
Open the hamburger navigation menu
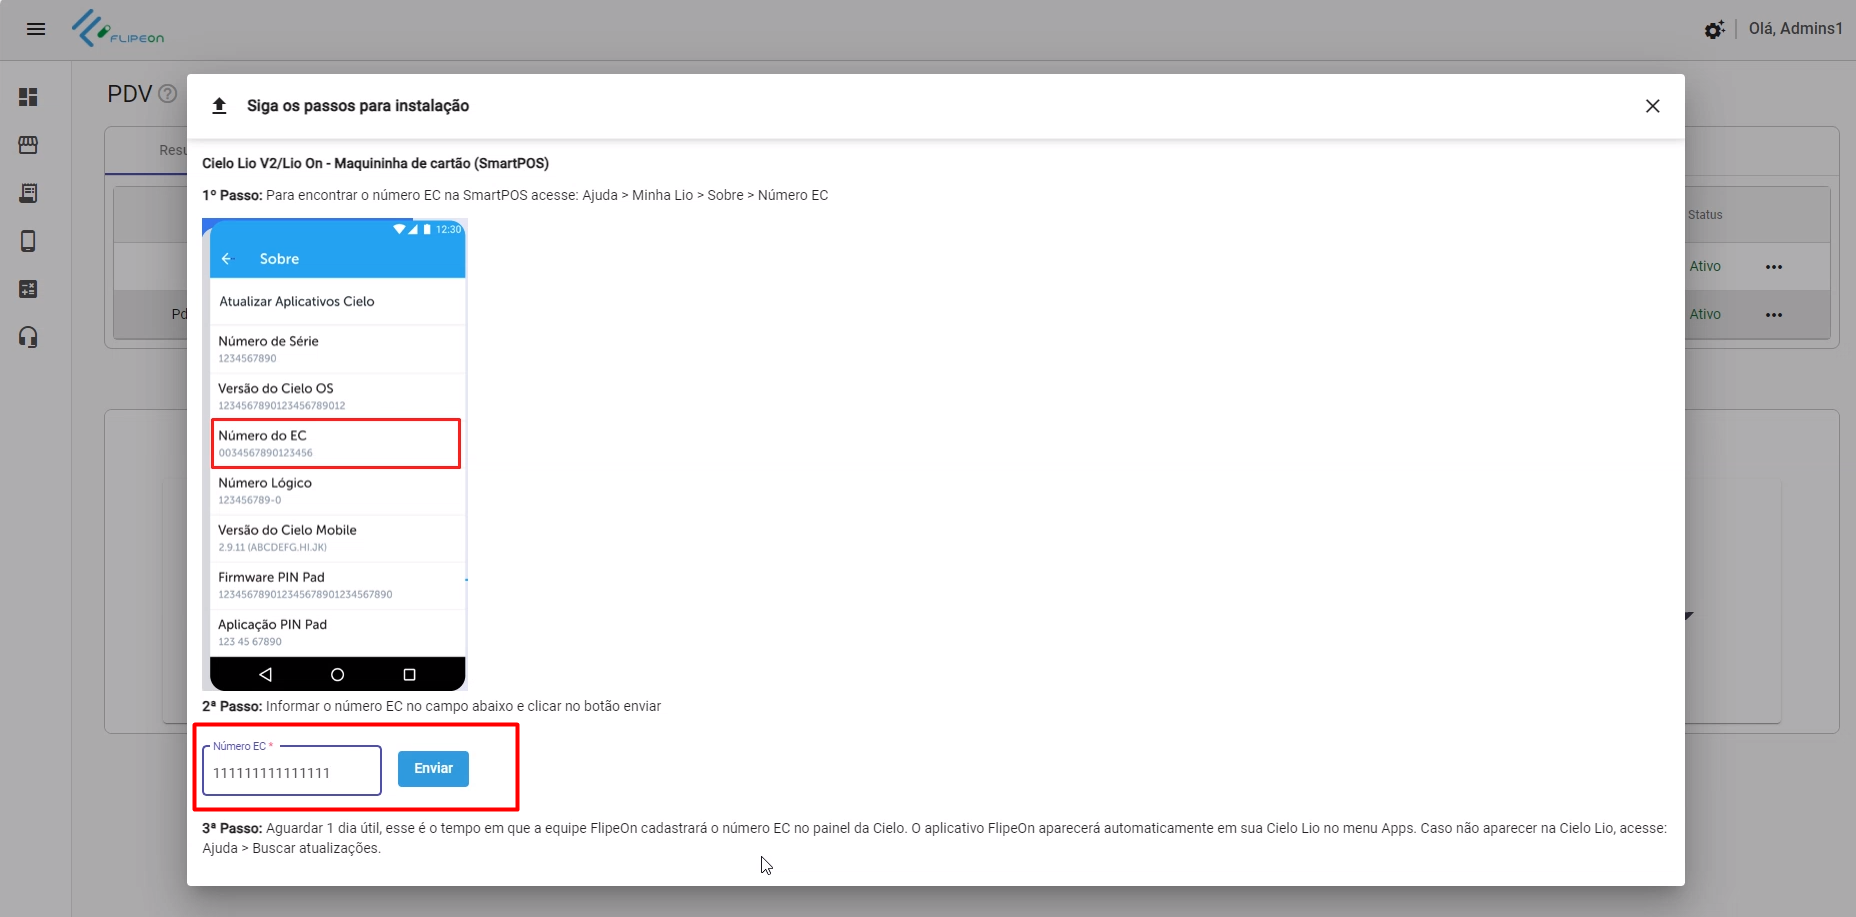point(36,29)
